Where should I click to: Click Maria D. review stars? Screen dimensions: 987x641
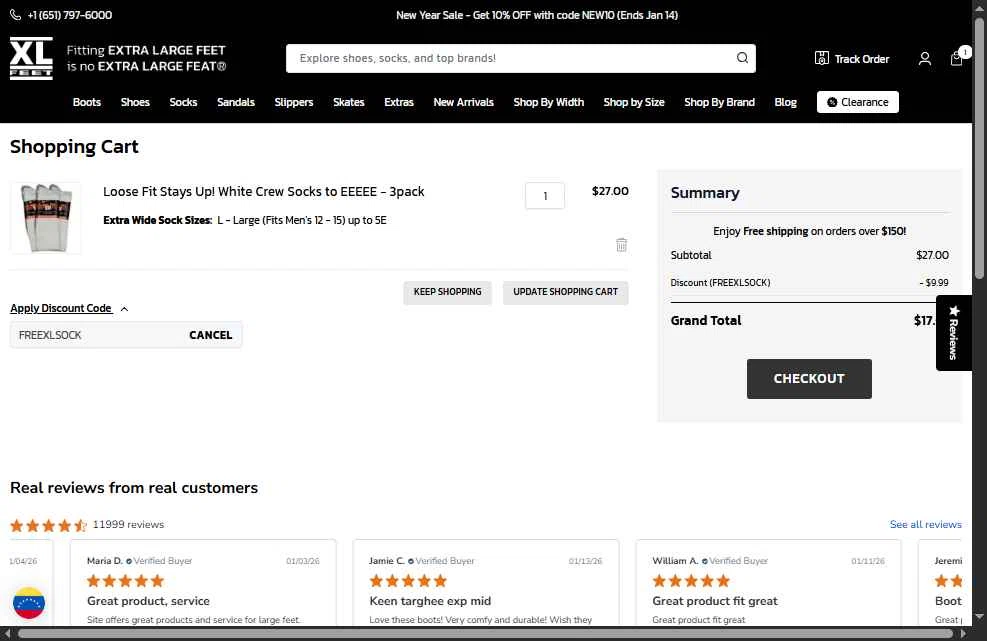125,581
